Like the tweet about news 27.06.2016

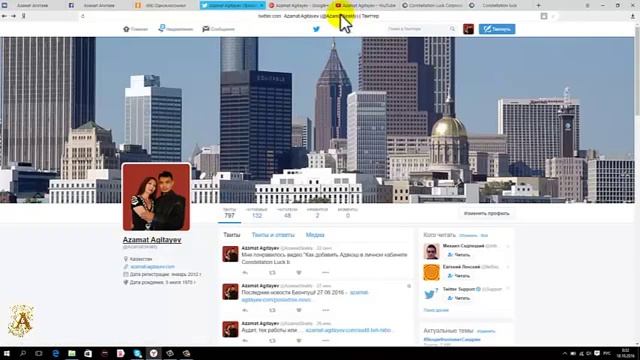click(299, 310)
